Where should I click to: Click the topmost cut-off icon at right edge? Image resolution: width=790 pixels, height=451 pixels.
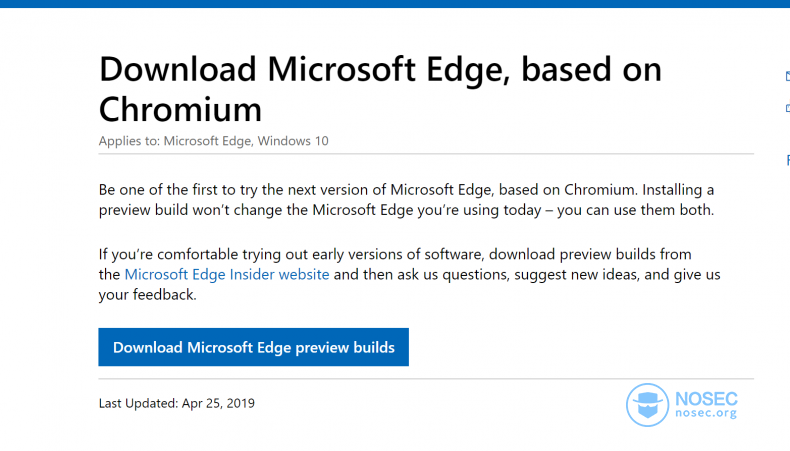pyautogui.click(x=787, y=76)
